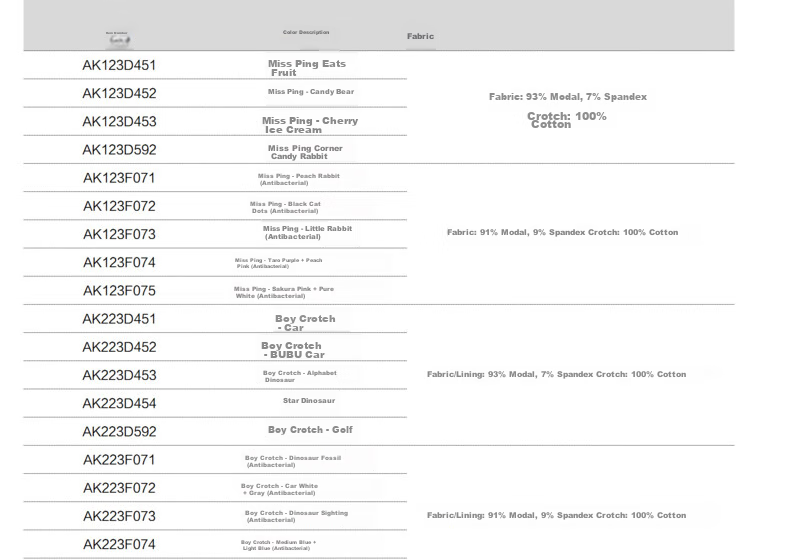Viewport: 790px width, 560px height.
Task: Select item code AK223D592
Action: tap(119, 432)
